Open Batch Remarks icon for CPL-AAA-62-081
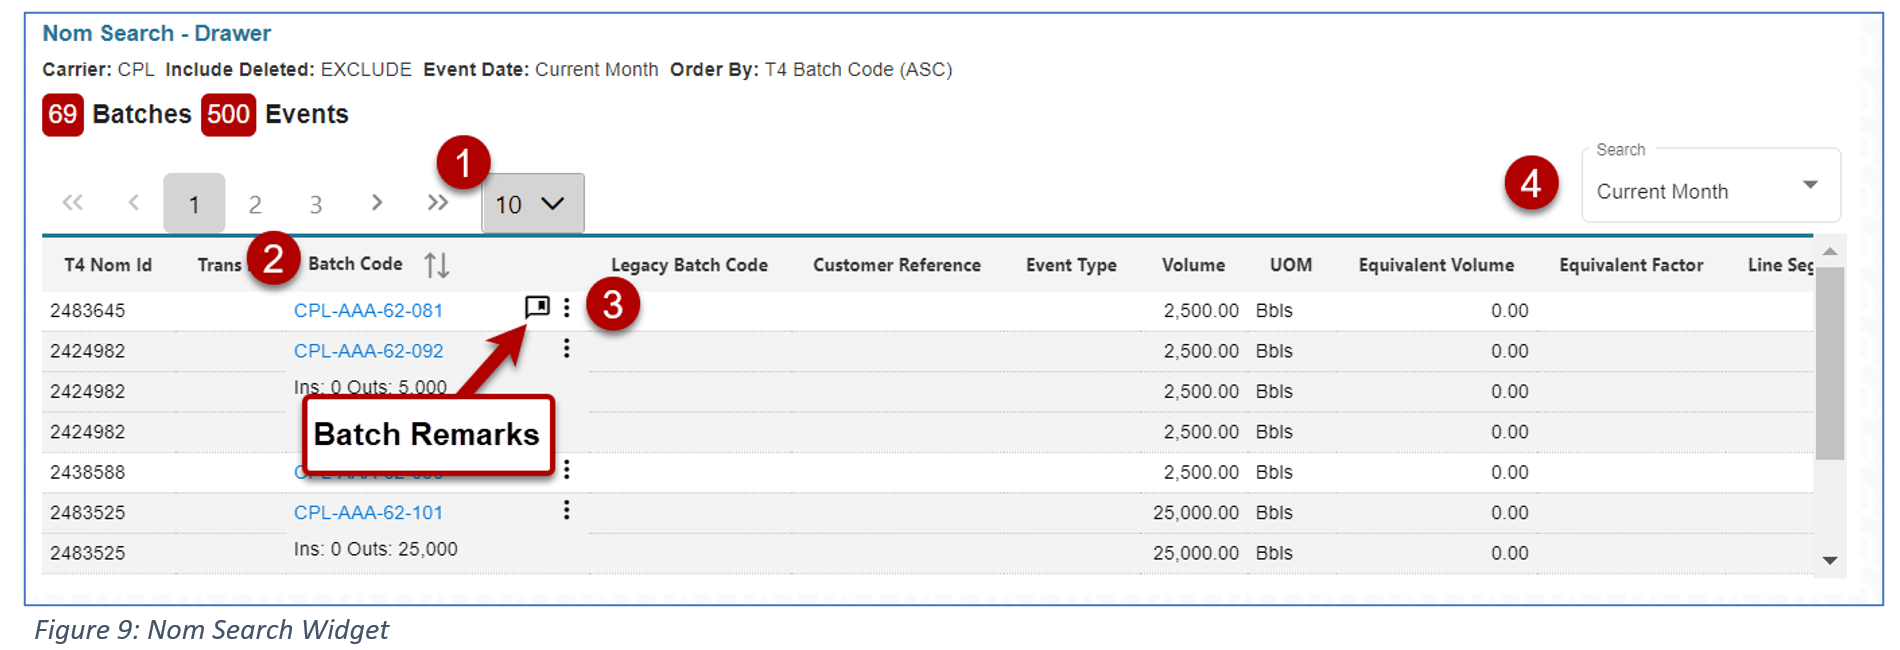 coord(537,307)
